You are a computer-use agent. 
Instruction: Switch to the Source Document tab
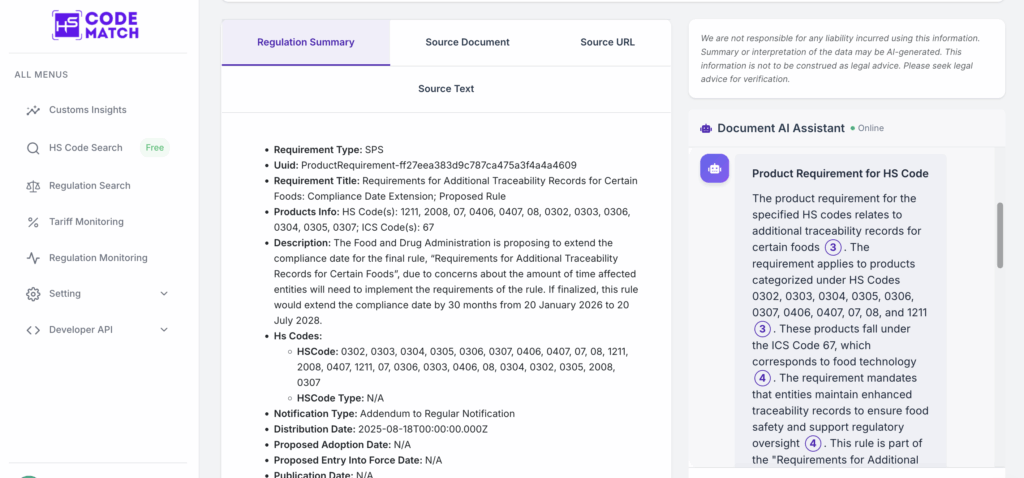[467, 42]
